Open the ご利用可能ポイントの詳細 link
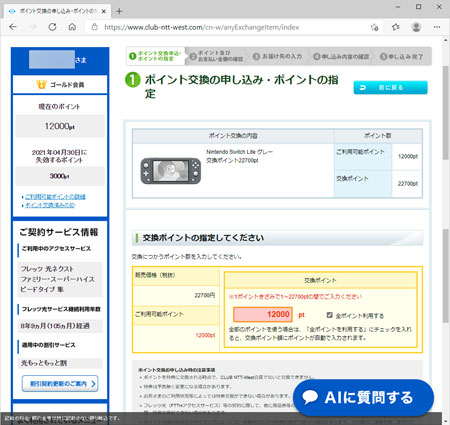 [x=55, y=197]
